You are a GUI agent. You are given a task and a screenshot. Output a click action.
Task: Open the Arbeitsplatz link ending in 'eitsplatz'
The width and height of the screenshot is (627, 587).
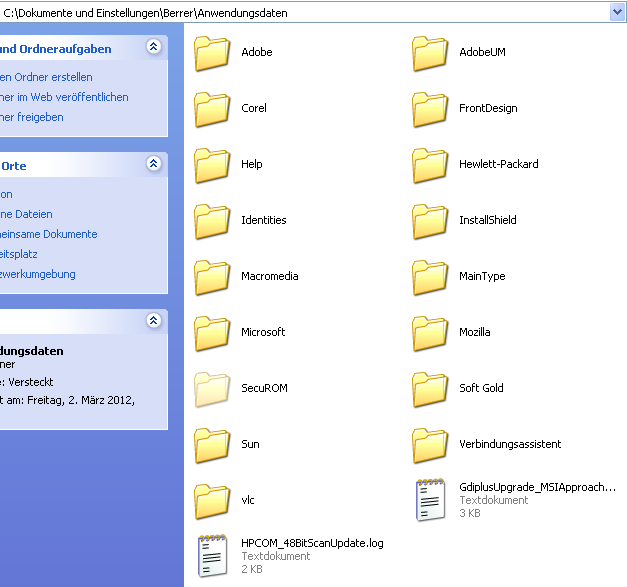coord(19,254)
